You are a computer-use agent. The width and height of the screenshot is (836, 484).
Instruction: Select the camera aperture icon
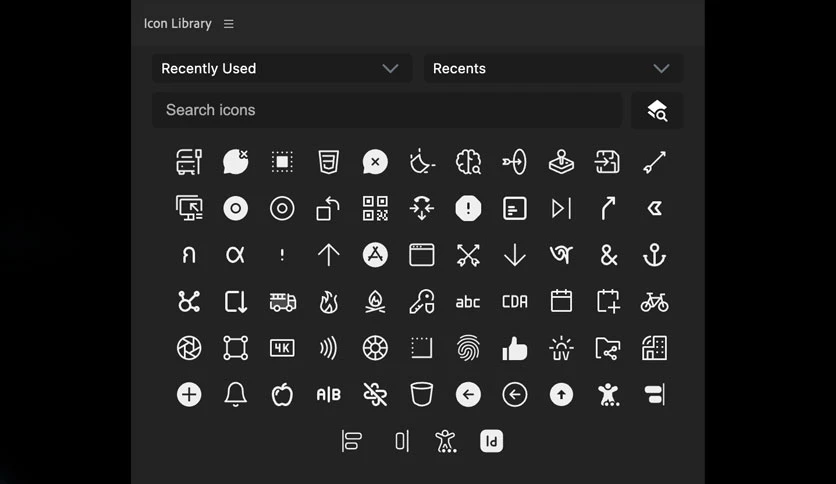click(189, 348)
